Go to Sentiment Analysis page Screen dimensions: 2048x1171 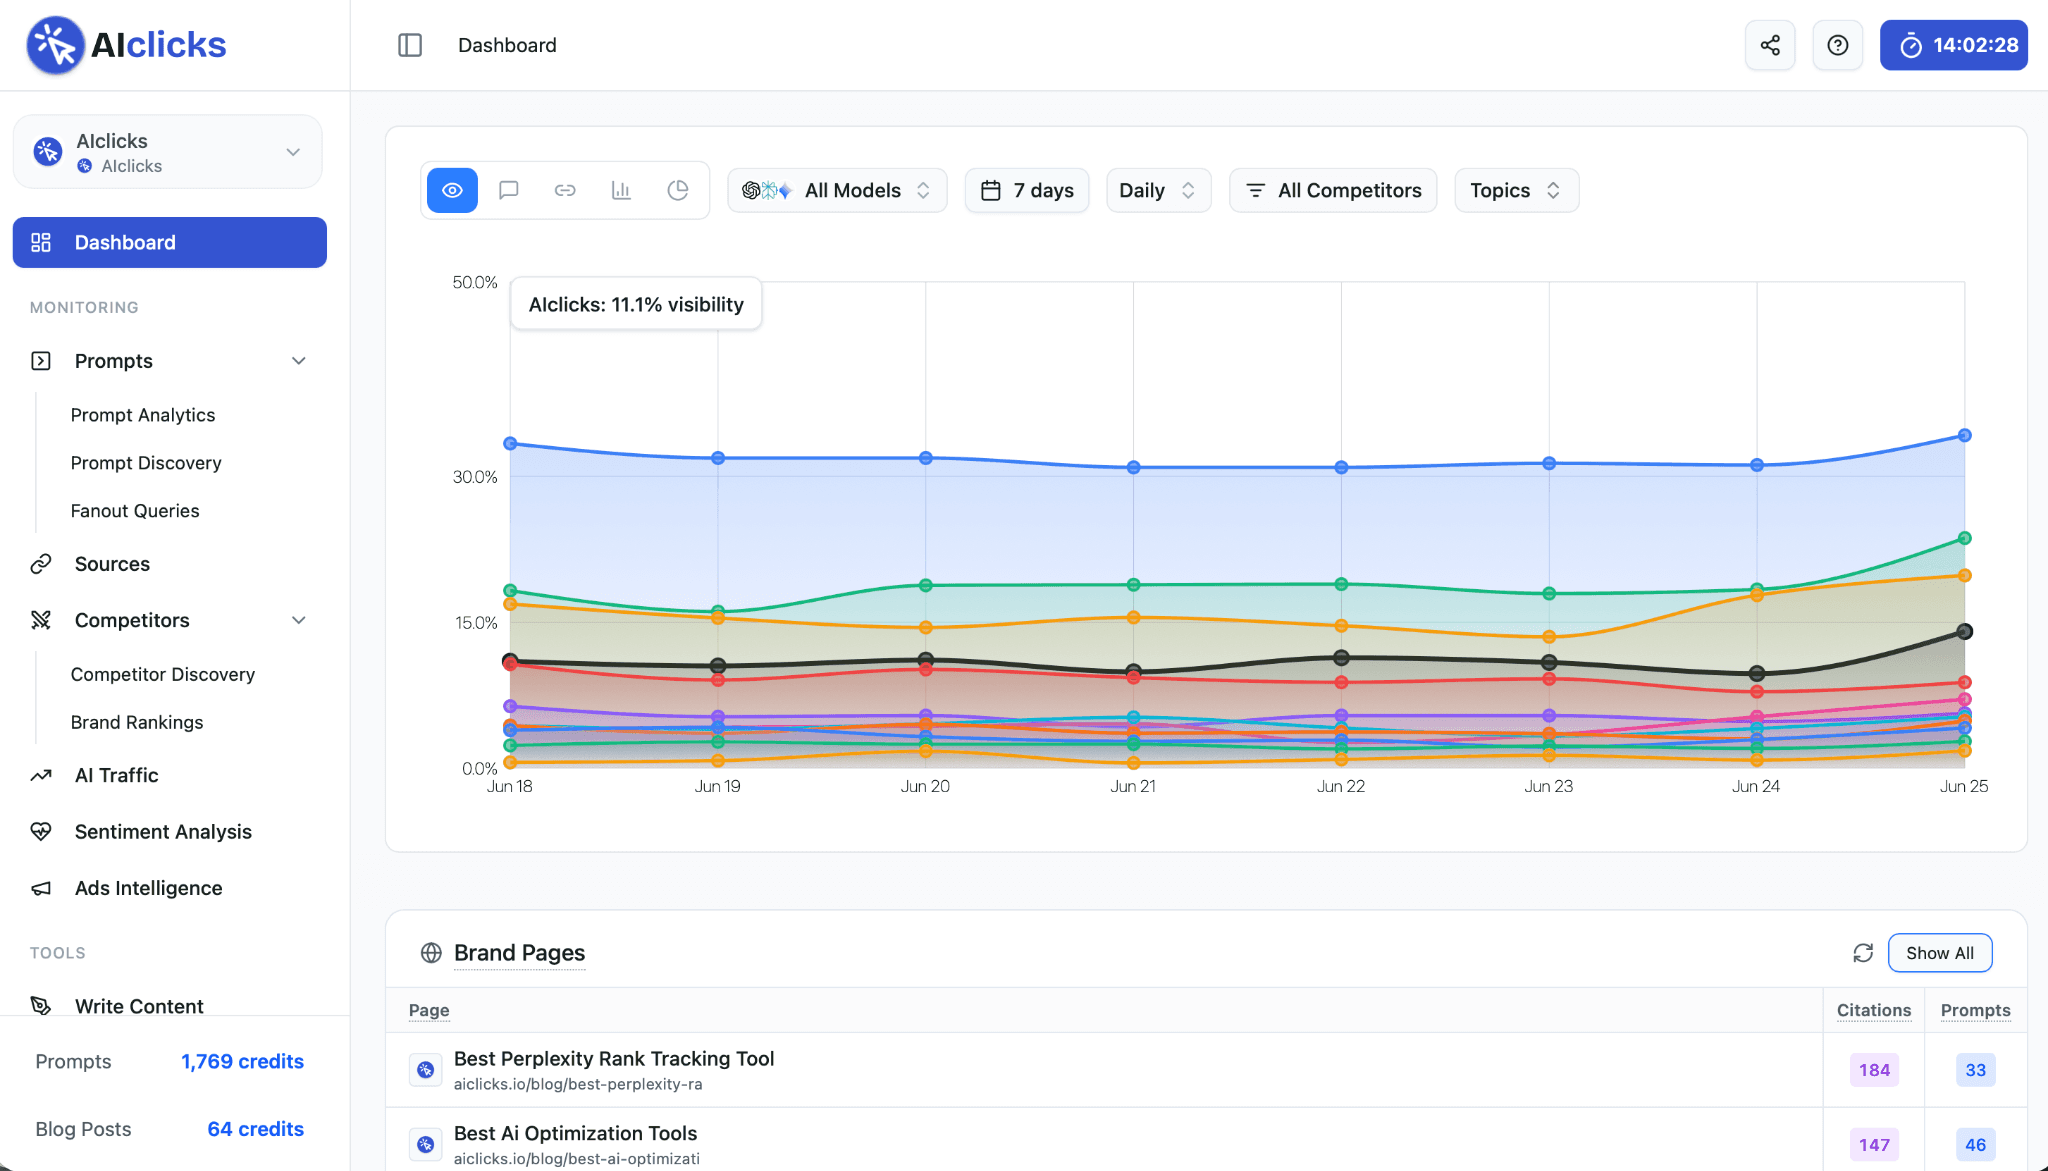click(x=163, y=832)
